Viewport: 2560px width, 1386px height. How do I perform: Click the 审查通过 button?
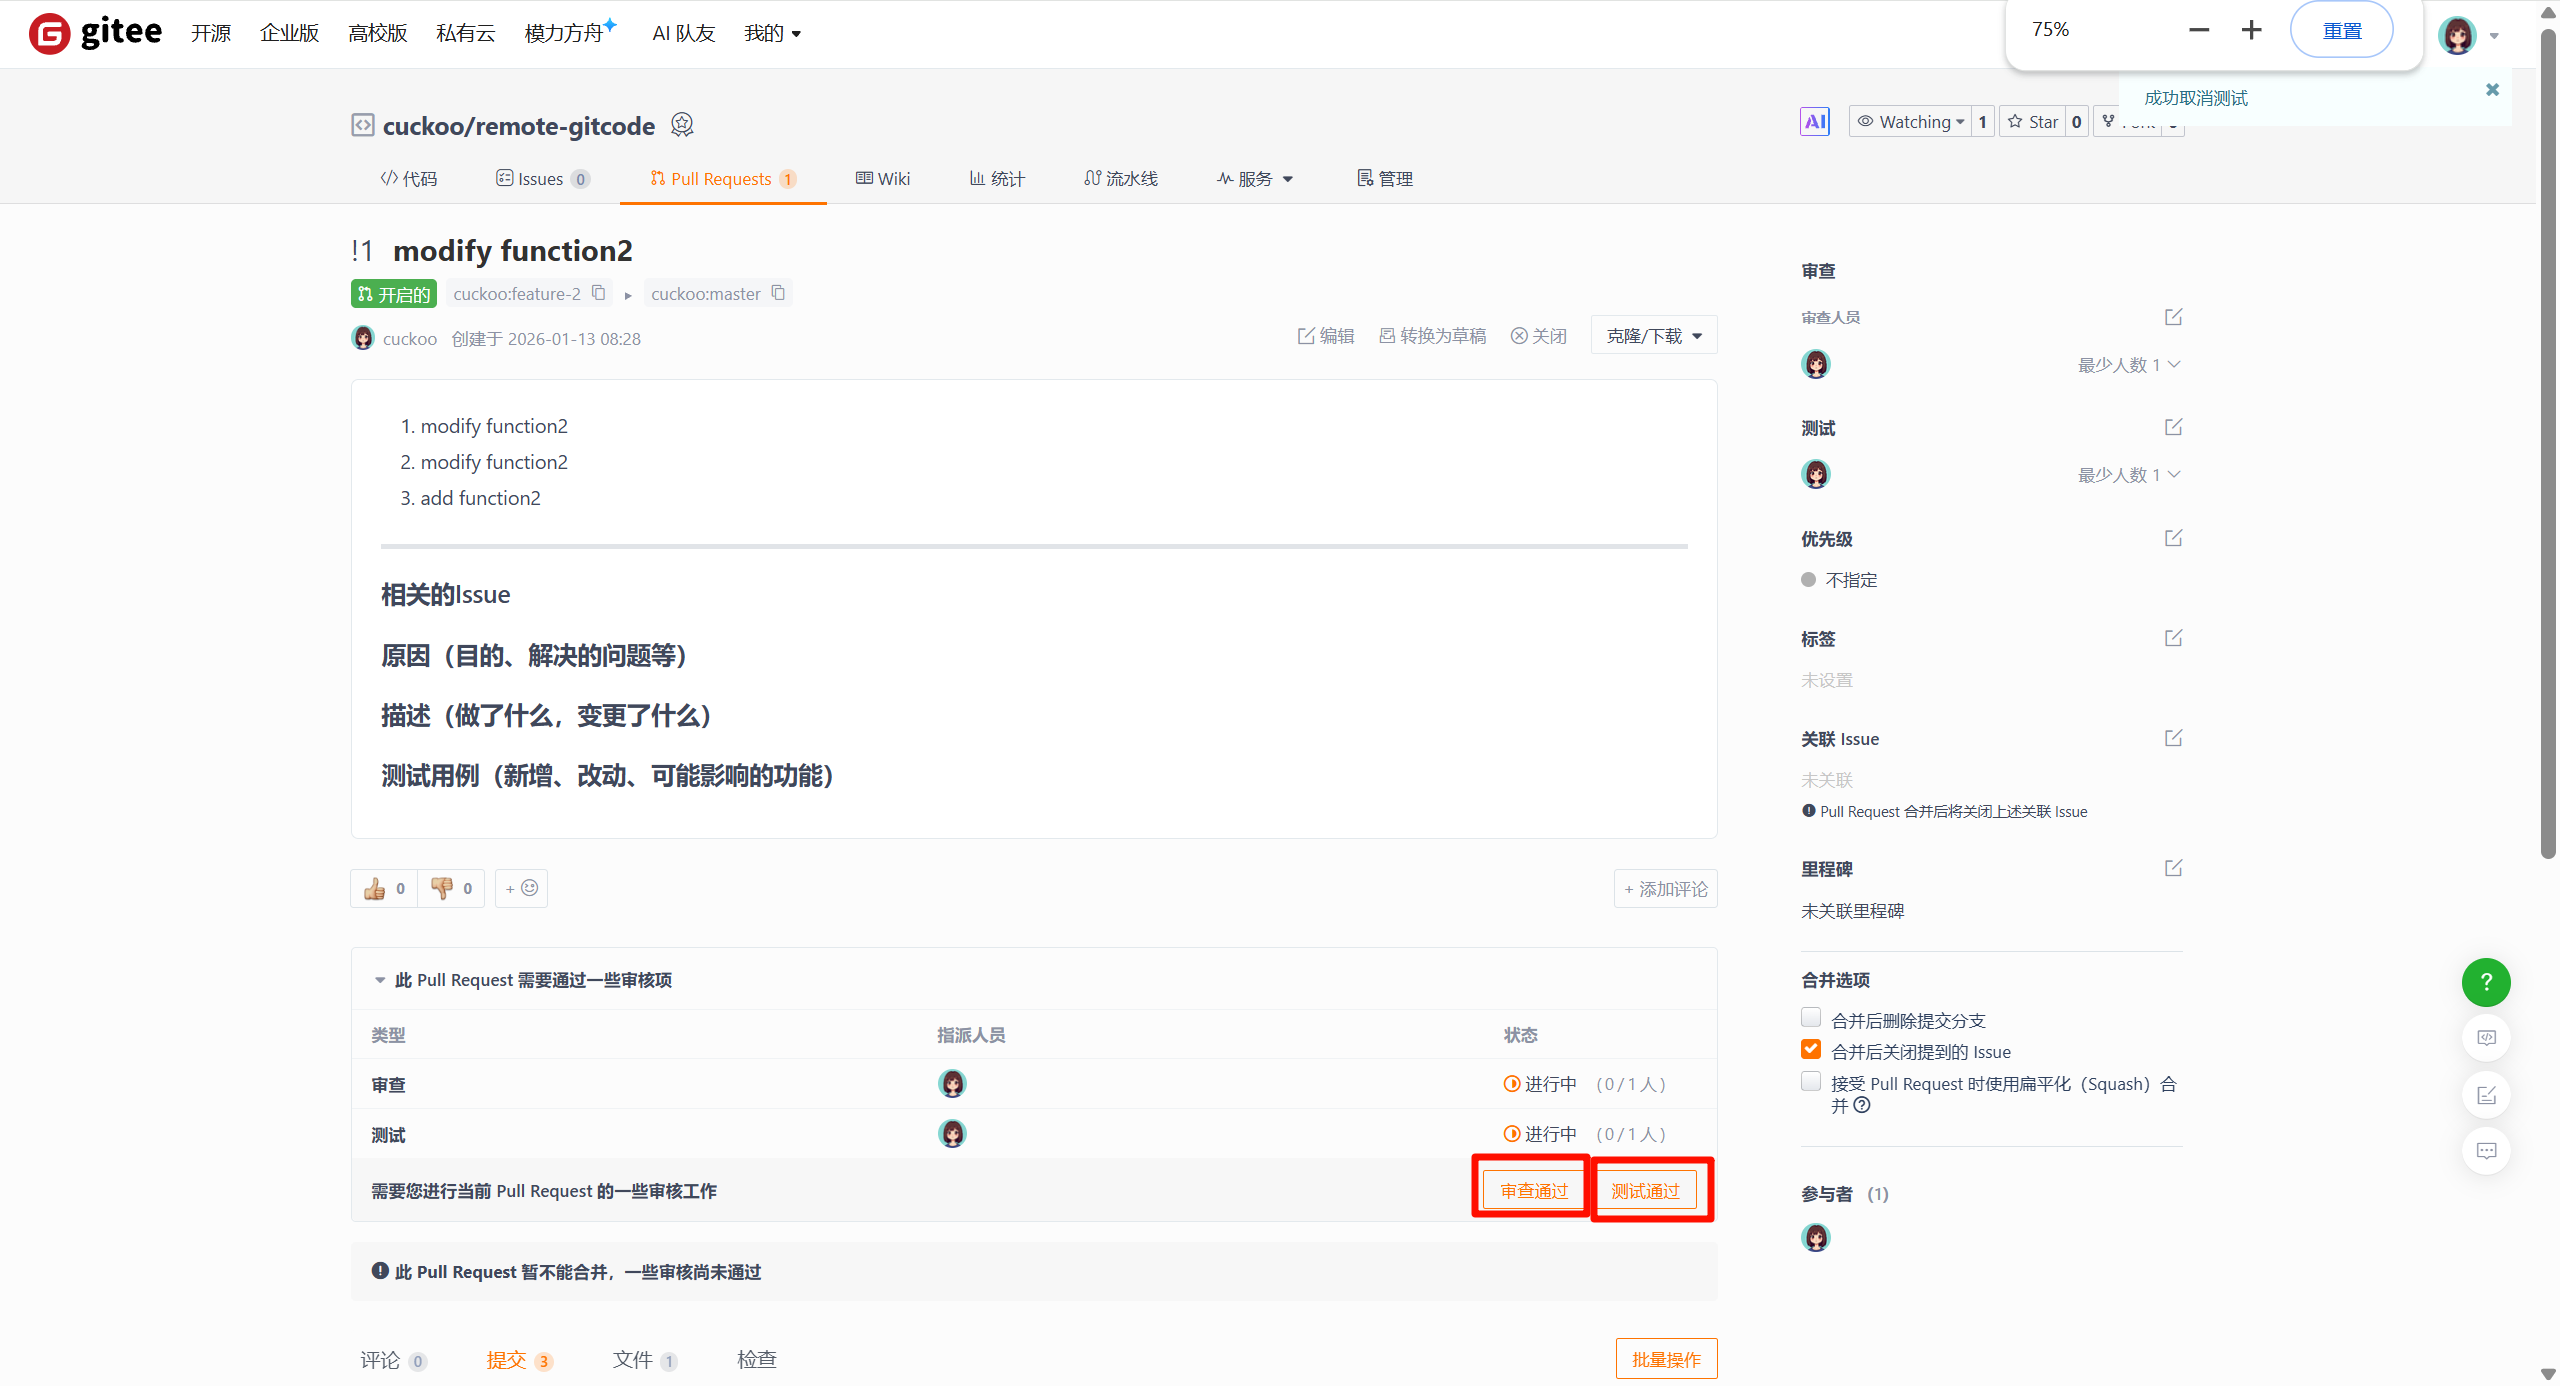pyautogui.click(x=1533, y=1191)
